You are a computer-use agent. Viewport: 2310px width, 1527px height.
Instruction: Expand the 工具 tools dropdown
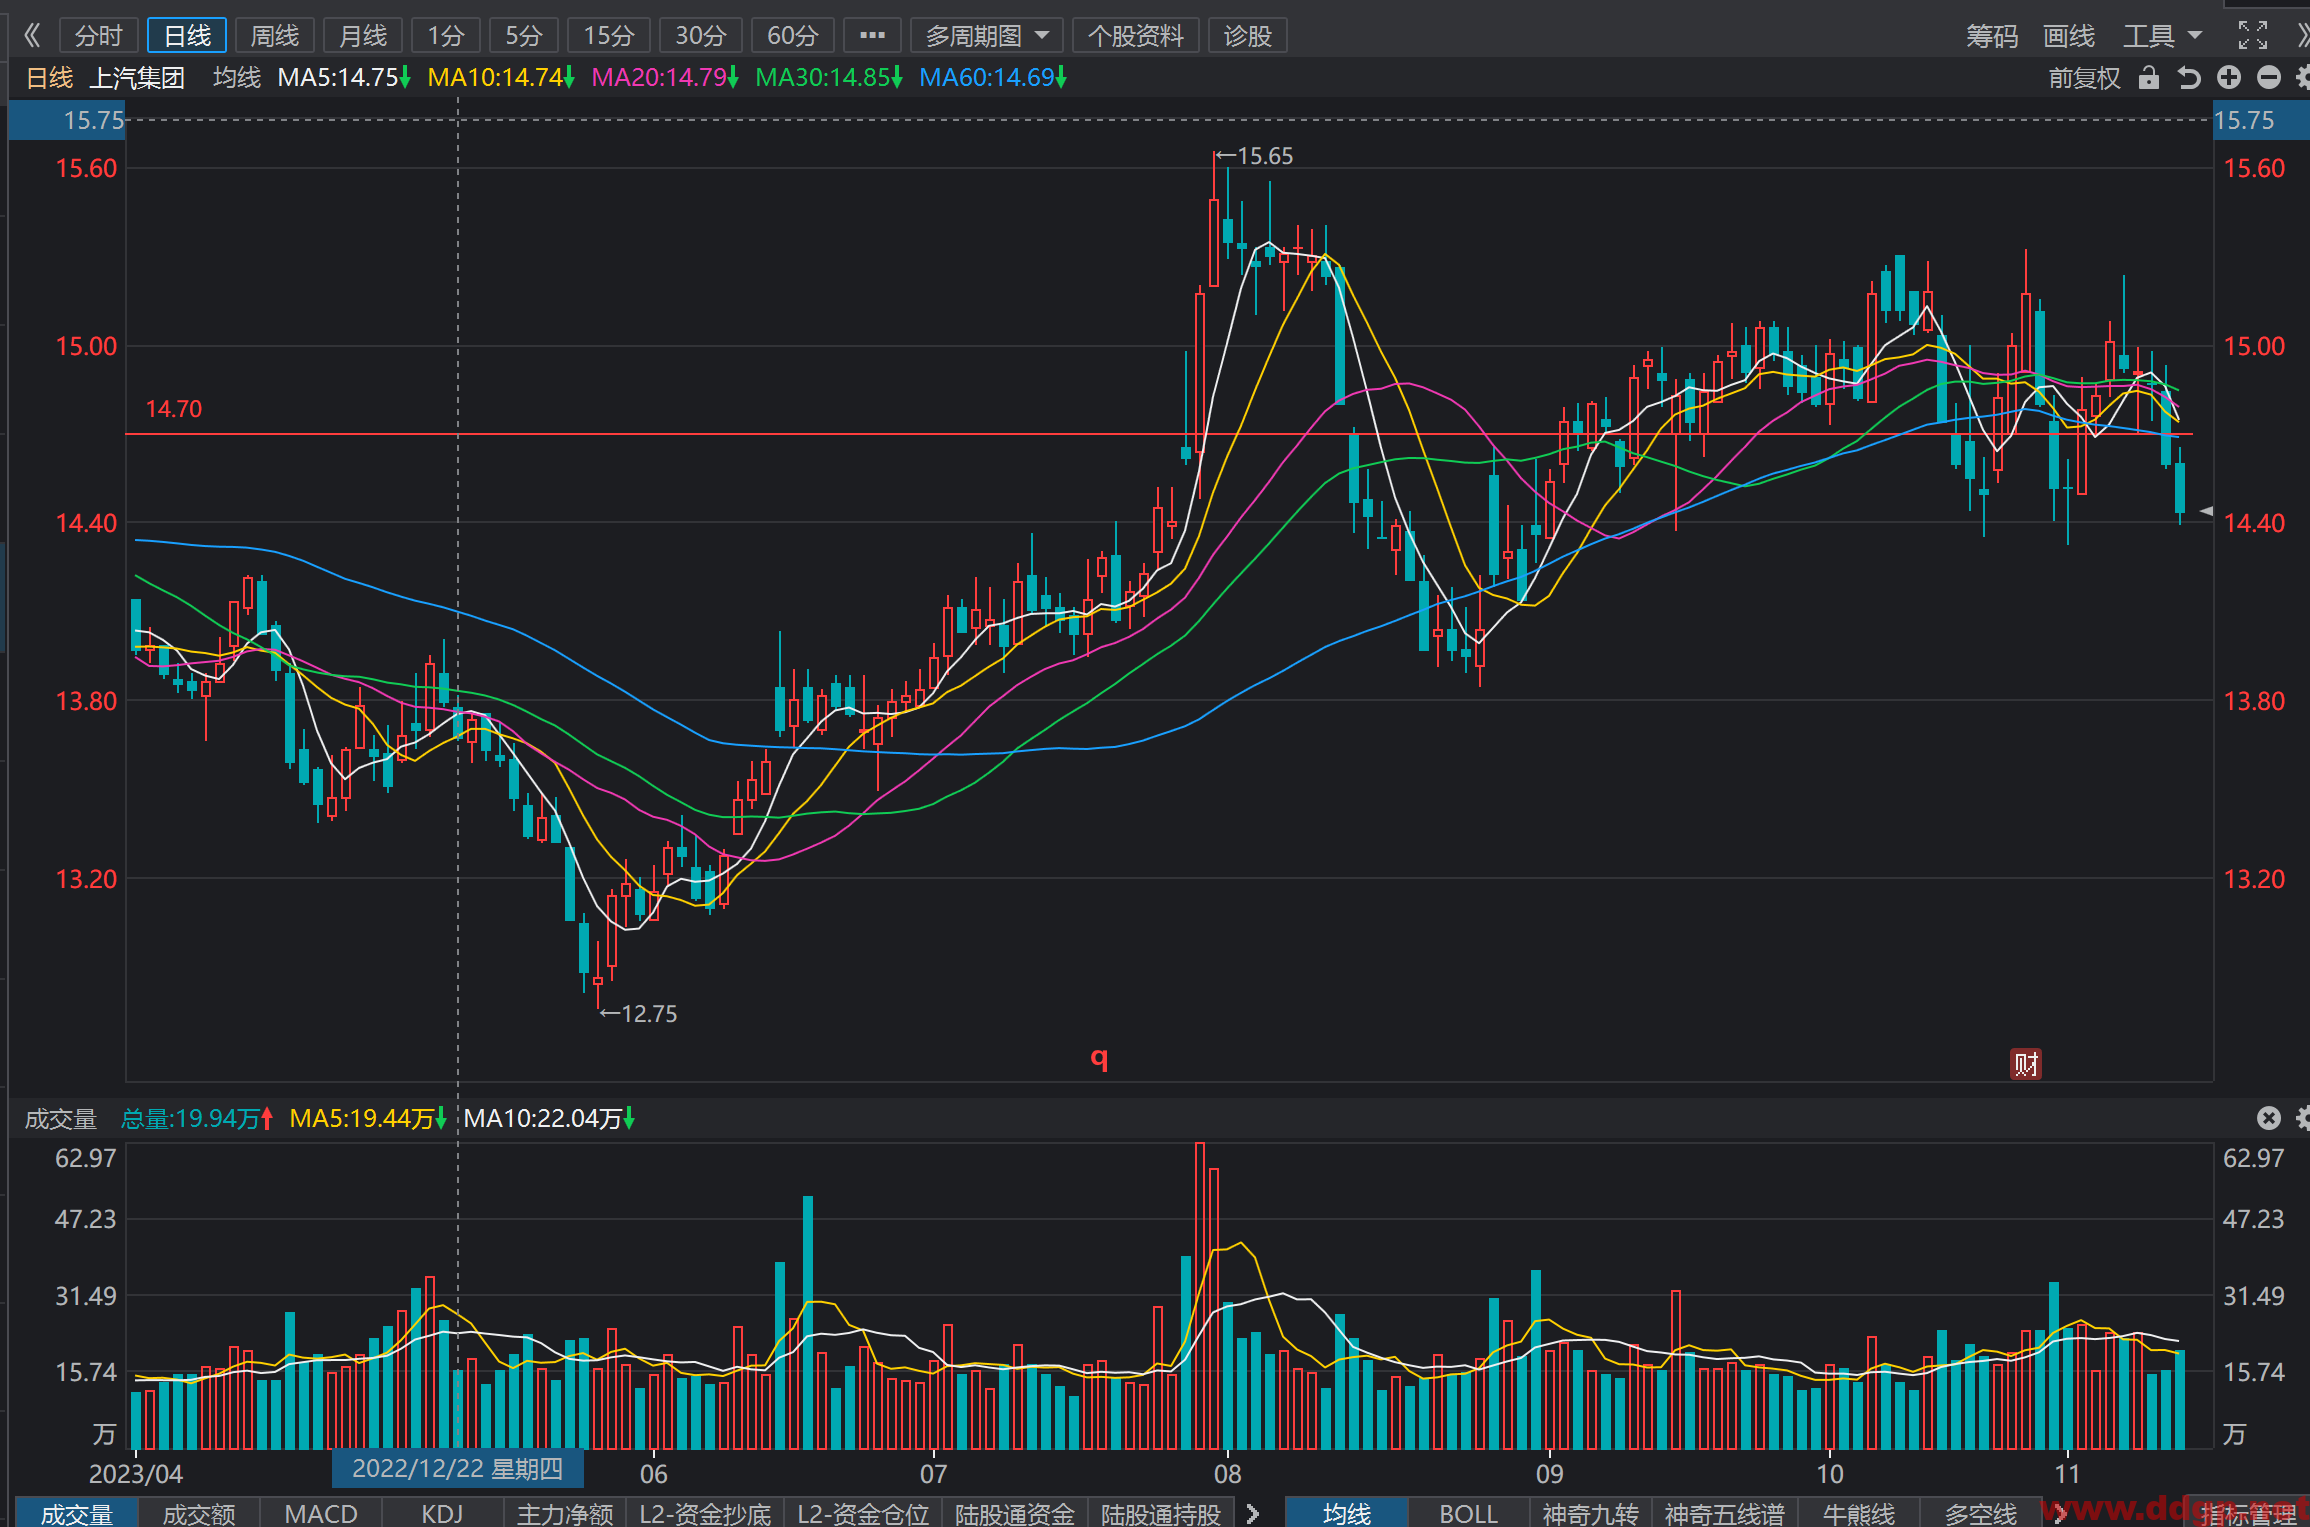pyautogui.click(x=2162, y=36)
